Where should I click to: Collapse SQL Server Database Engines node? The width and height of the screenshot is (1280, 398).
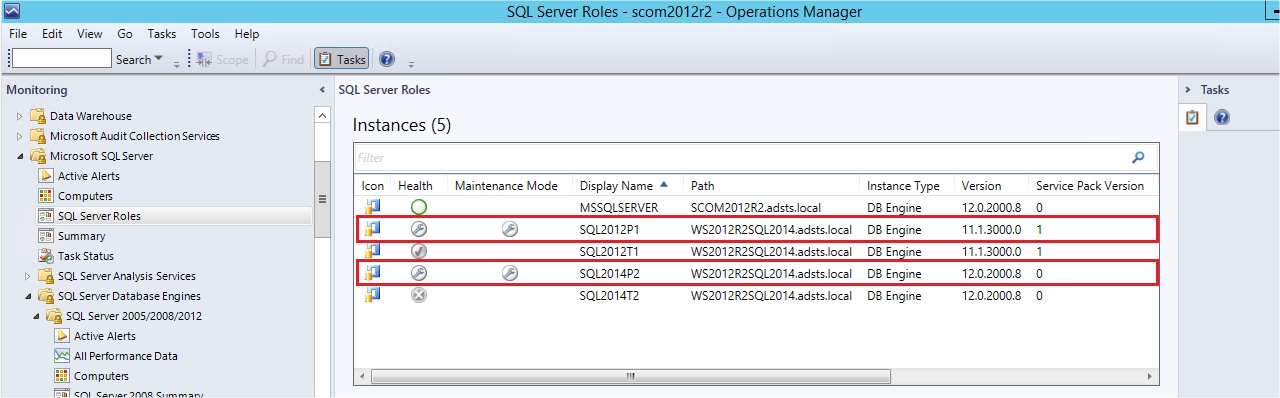[27, 296]
